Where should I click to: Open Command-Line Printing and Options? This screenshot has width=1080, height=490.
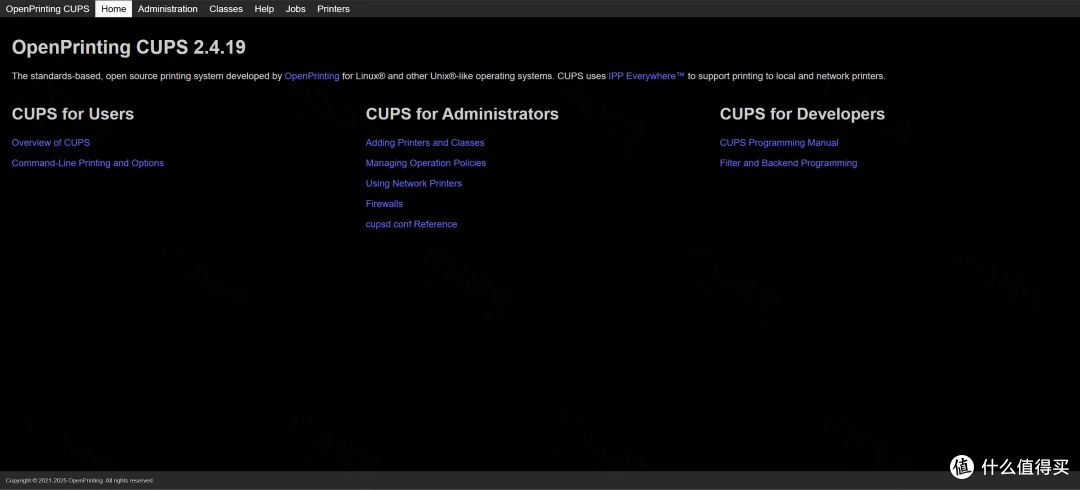87,163
